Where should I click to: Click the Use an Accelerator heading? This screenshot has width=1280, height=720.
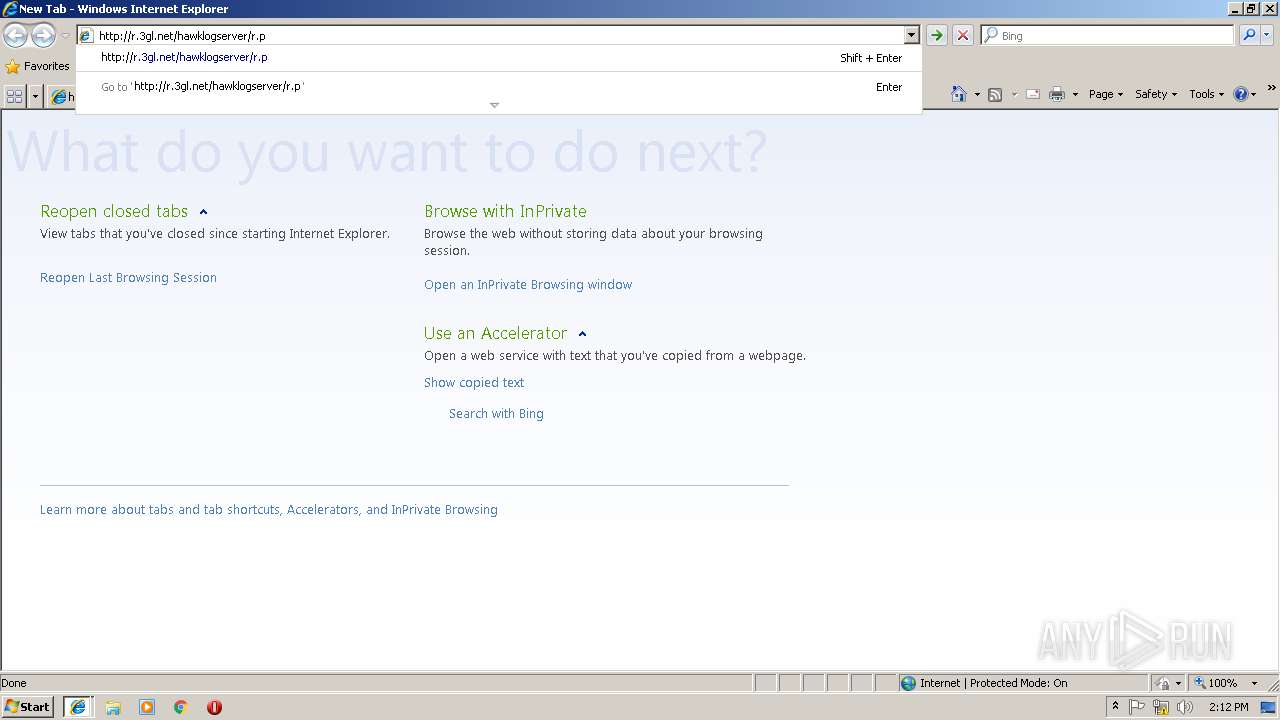495,334
